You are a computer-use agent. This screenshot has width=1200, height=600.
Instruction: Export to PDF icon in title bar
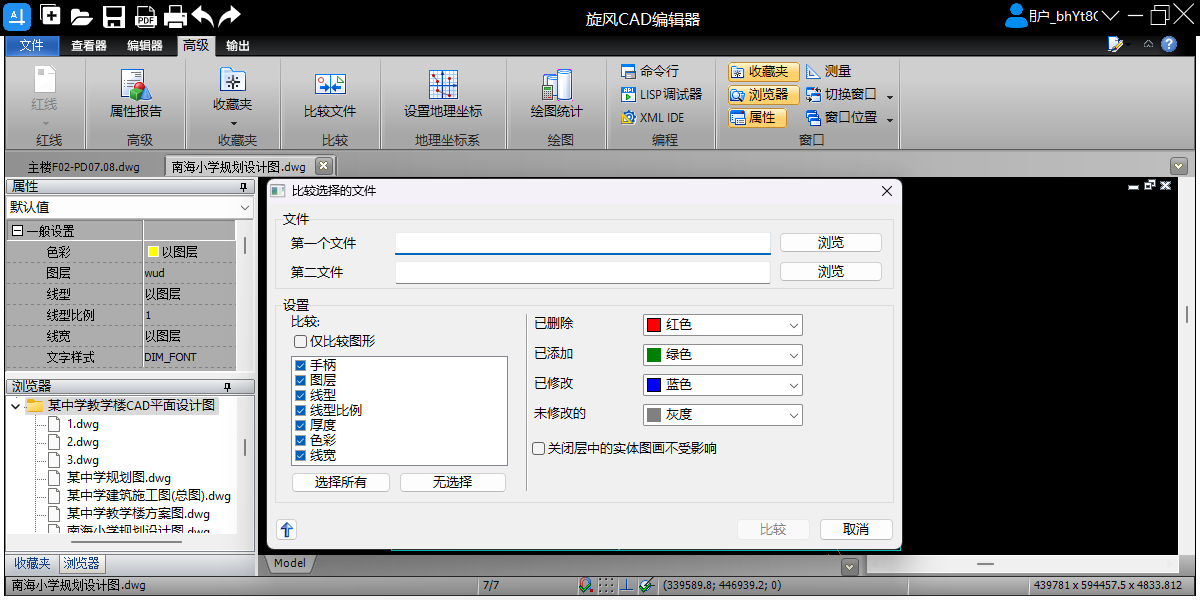[145, 16]
